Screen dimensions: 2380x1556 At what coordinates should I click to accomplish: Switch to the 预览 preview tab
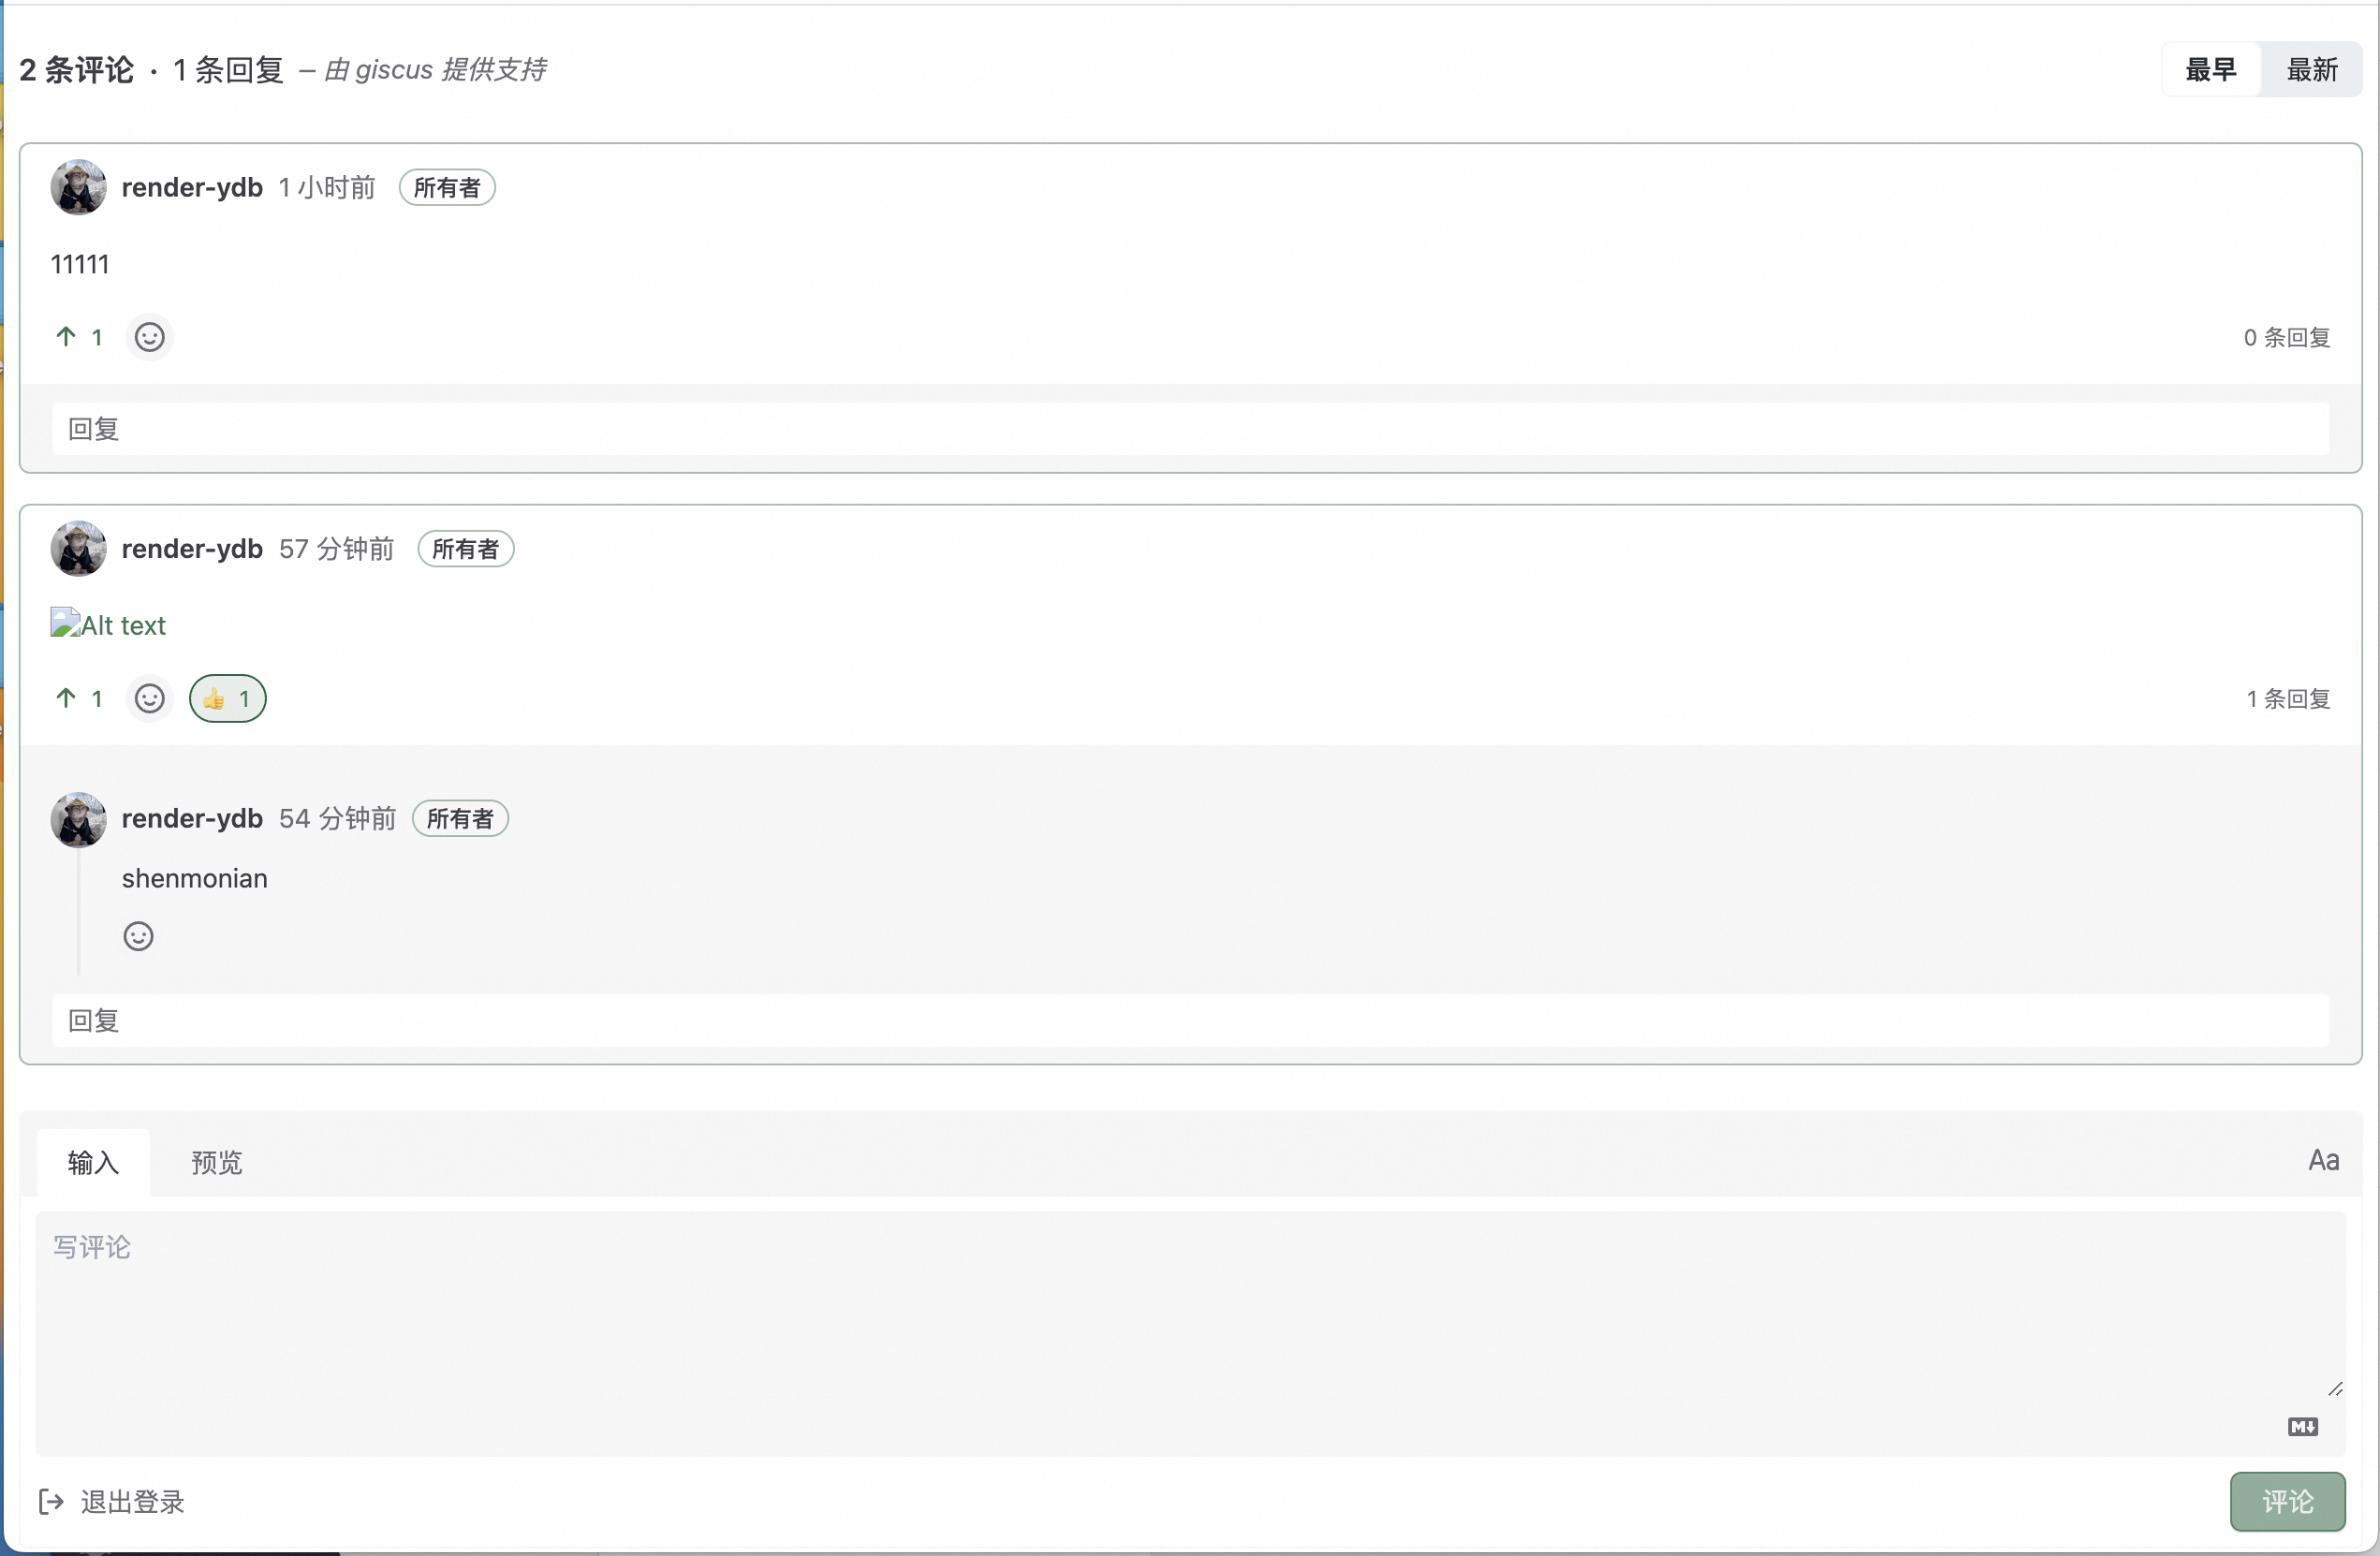217,1162
